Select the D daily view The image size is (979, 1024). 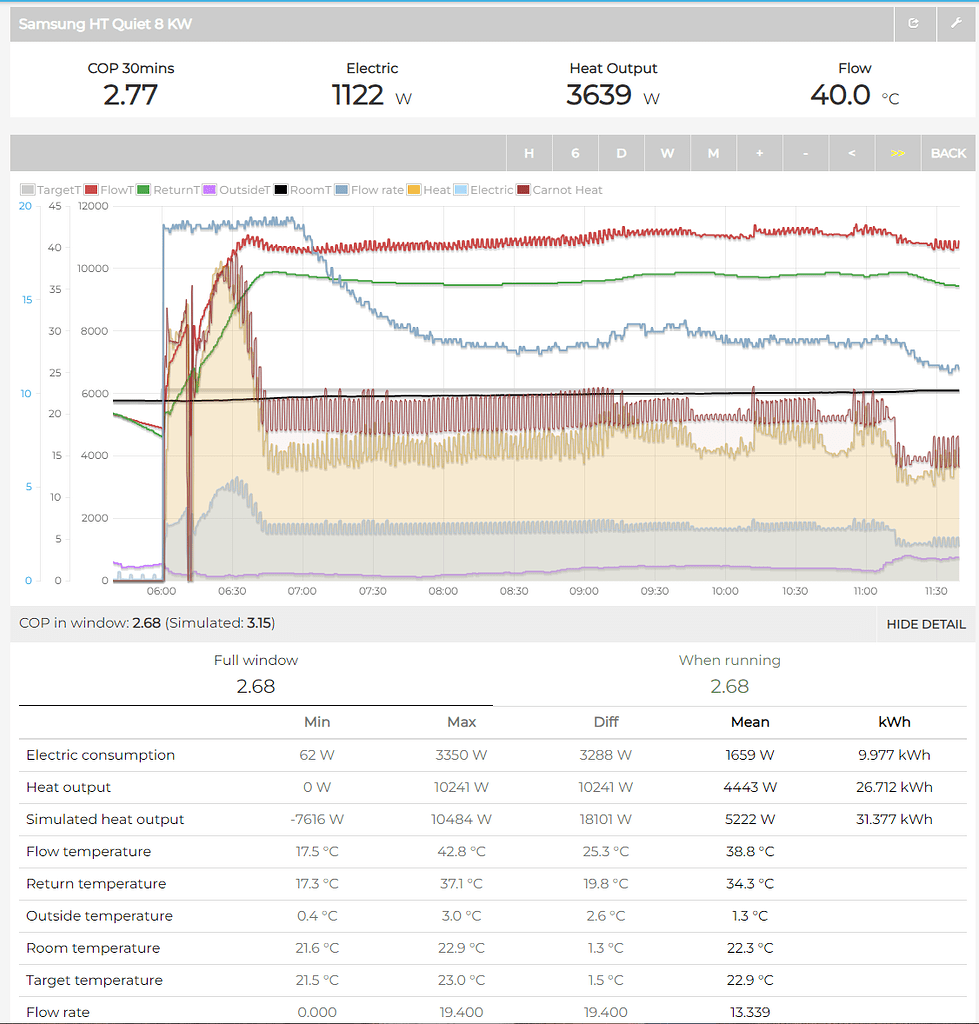click(x=621, y=152)
